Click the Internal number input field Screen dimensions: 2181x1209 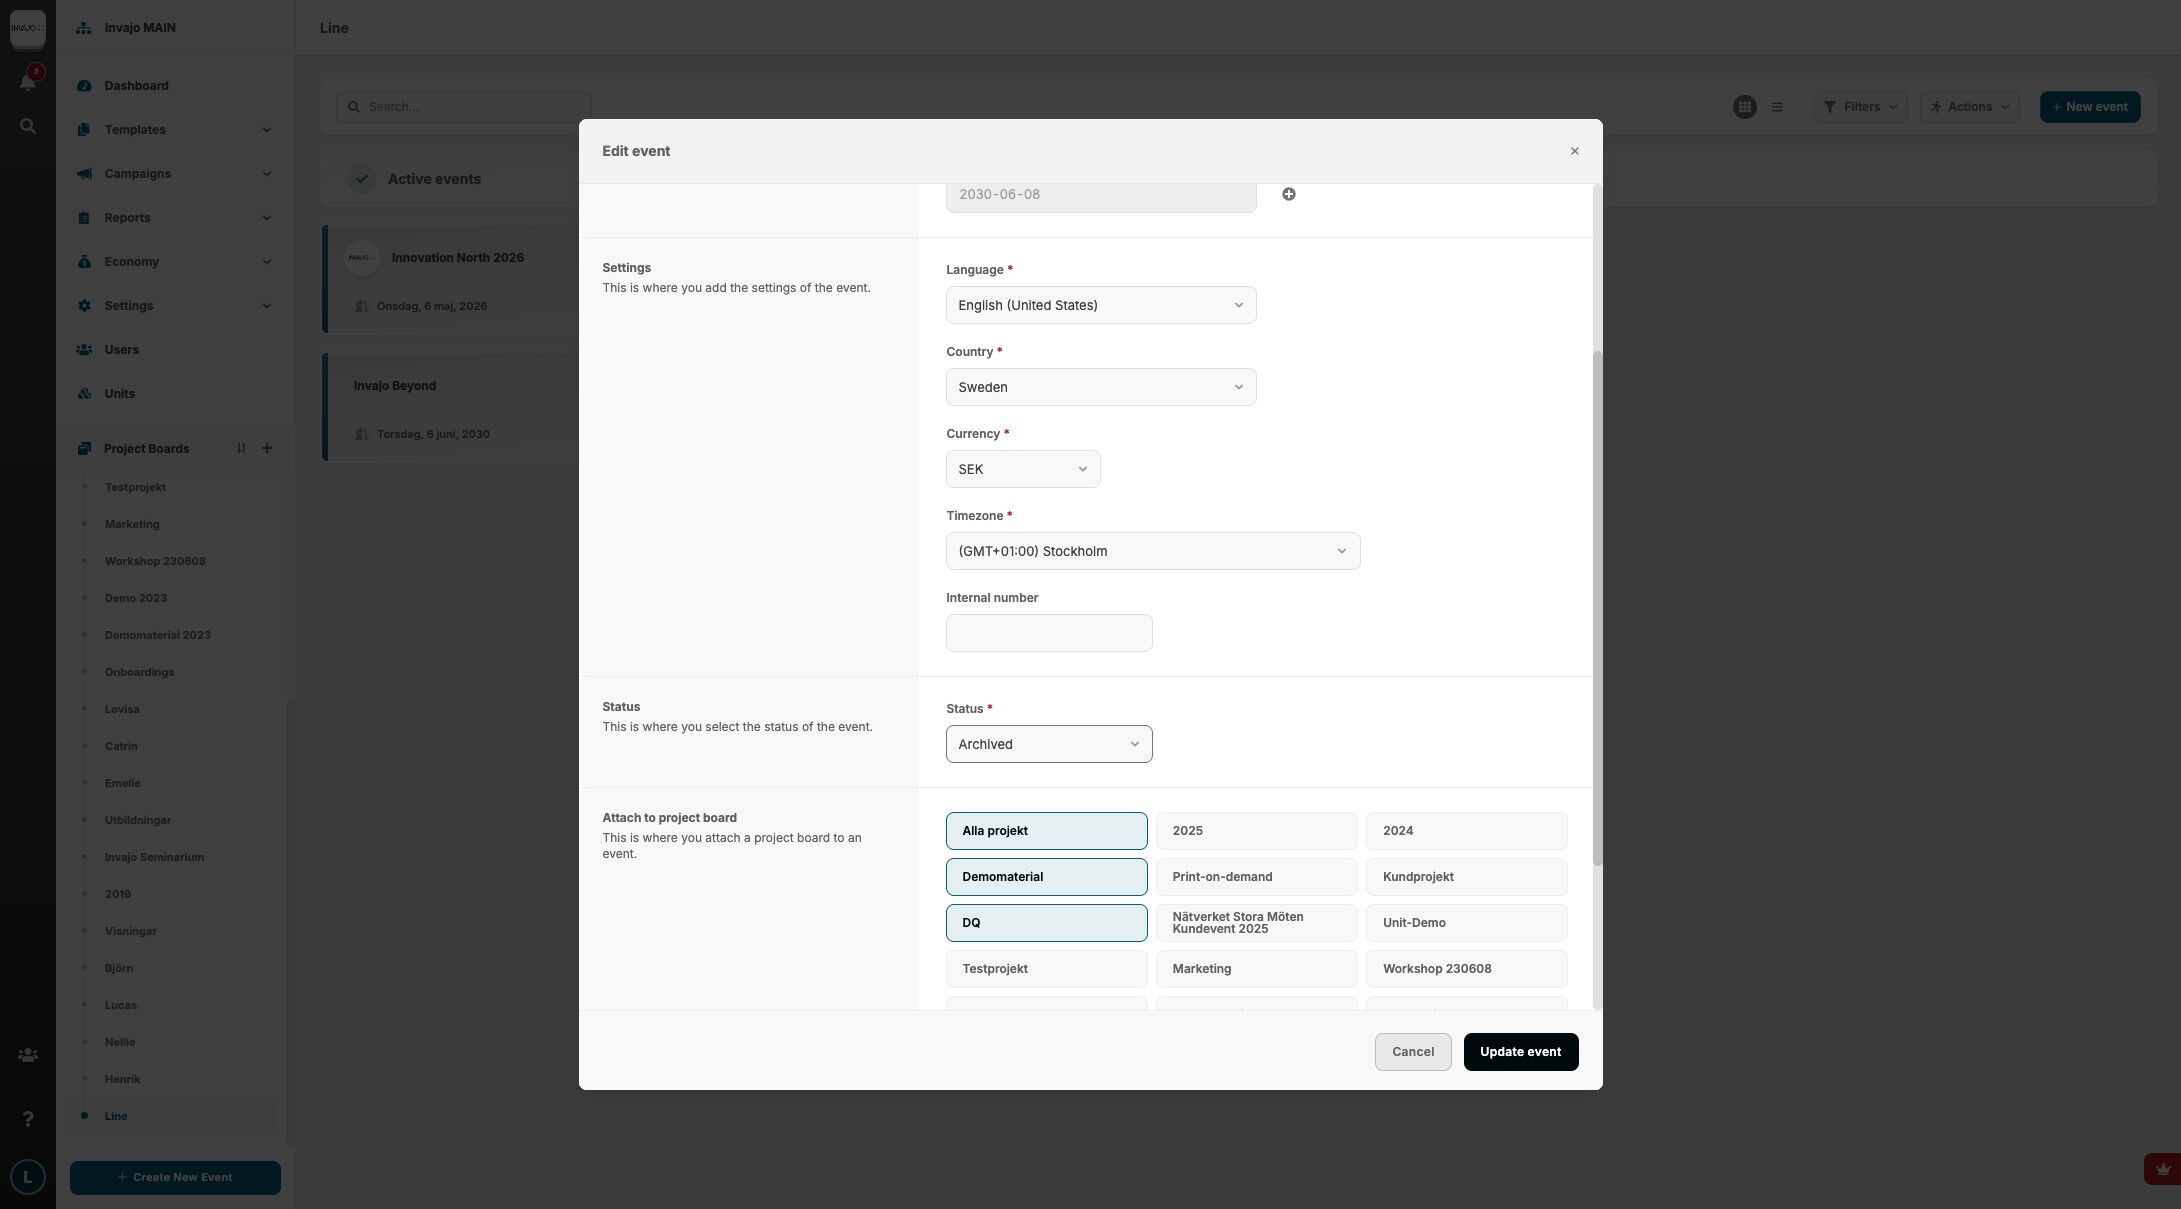click(1048, 633)
